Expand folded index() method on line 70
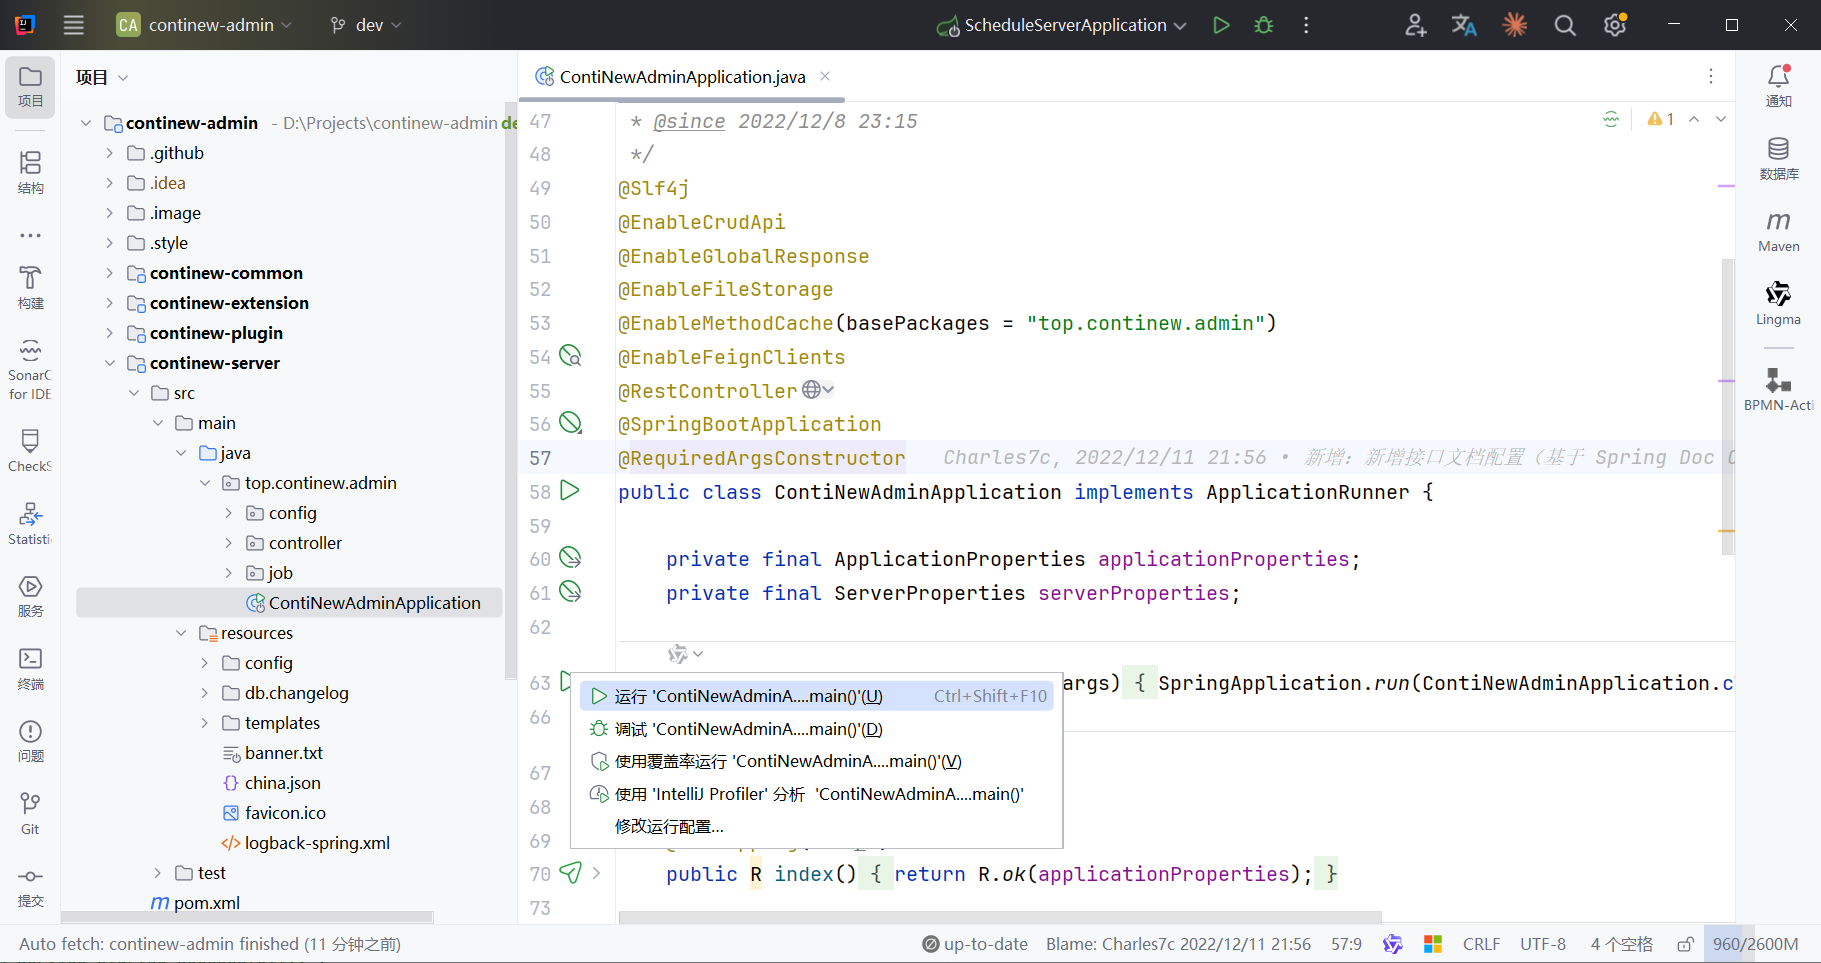The image size is (1821, 963). tap(596, 873)
